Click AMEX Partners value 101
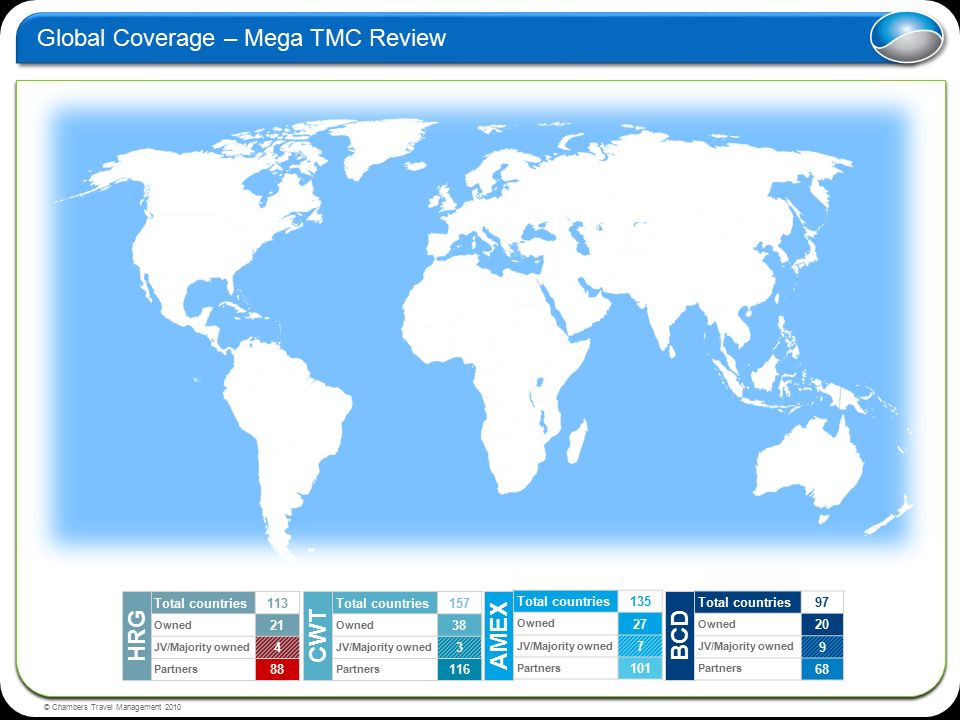The image size is (960, 720). click(x=640, y=668)
